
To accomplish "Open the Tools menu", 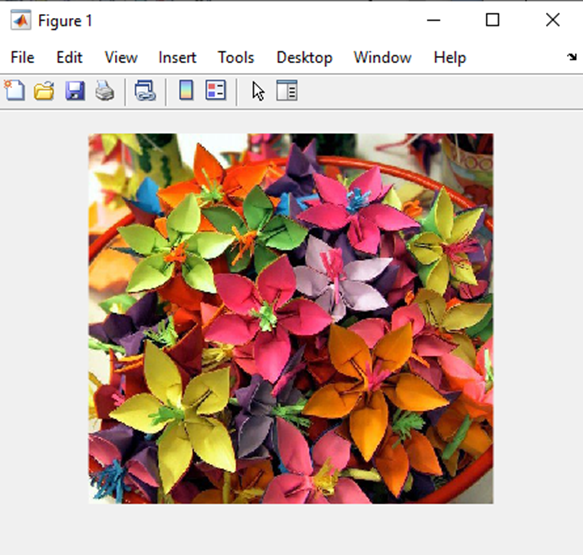I will 236,58.
